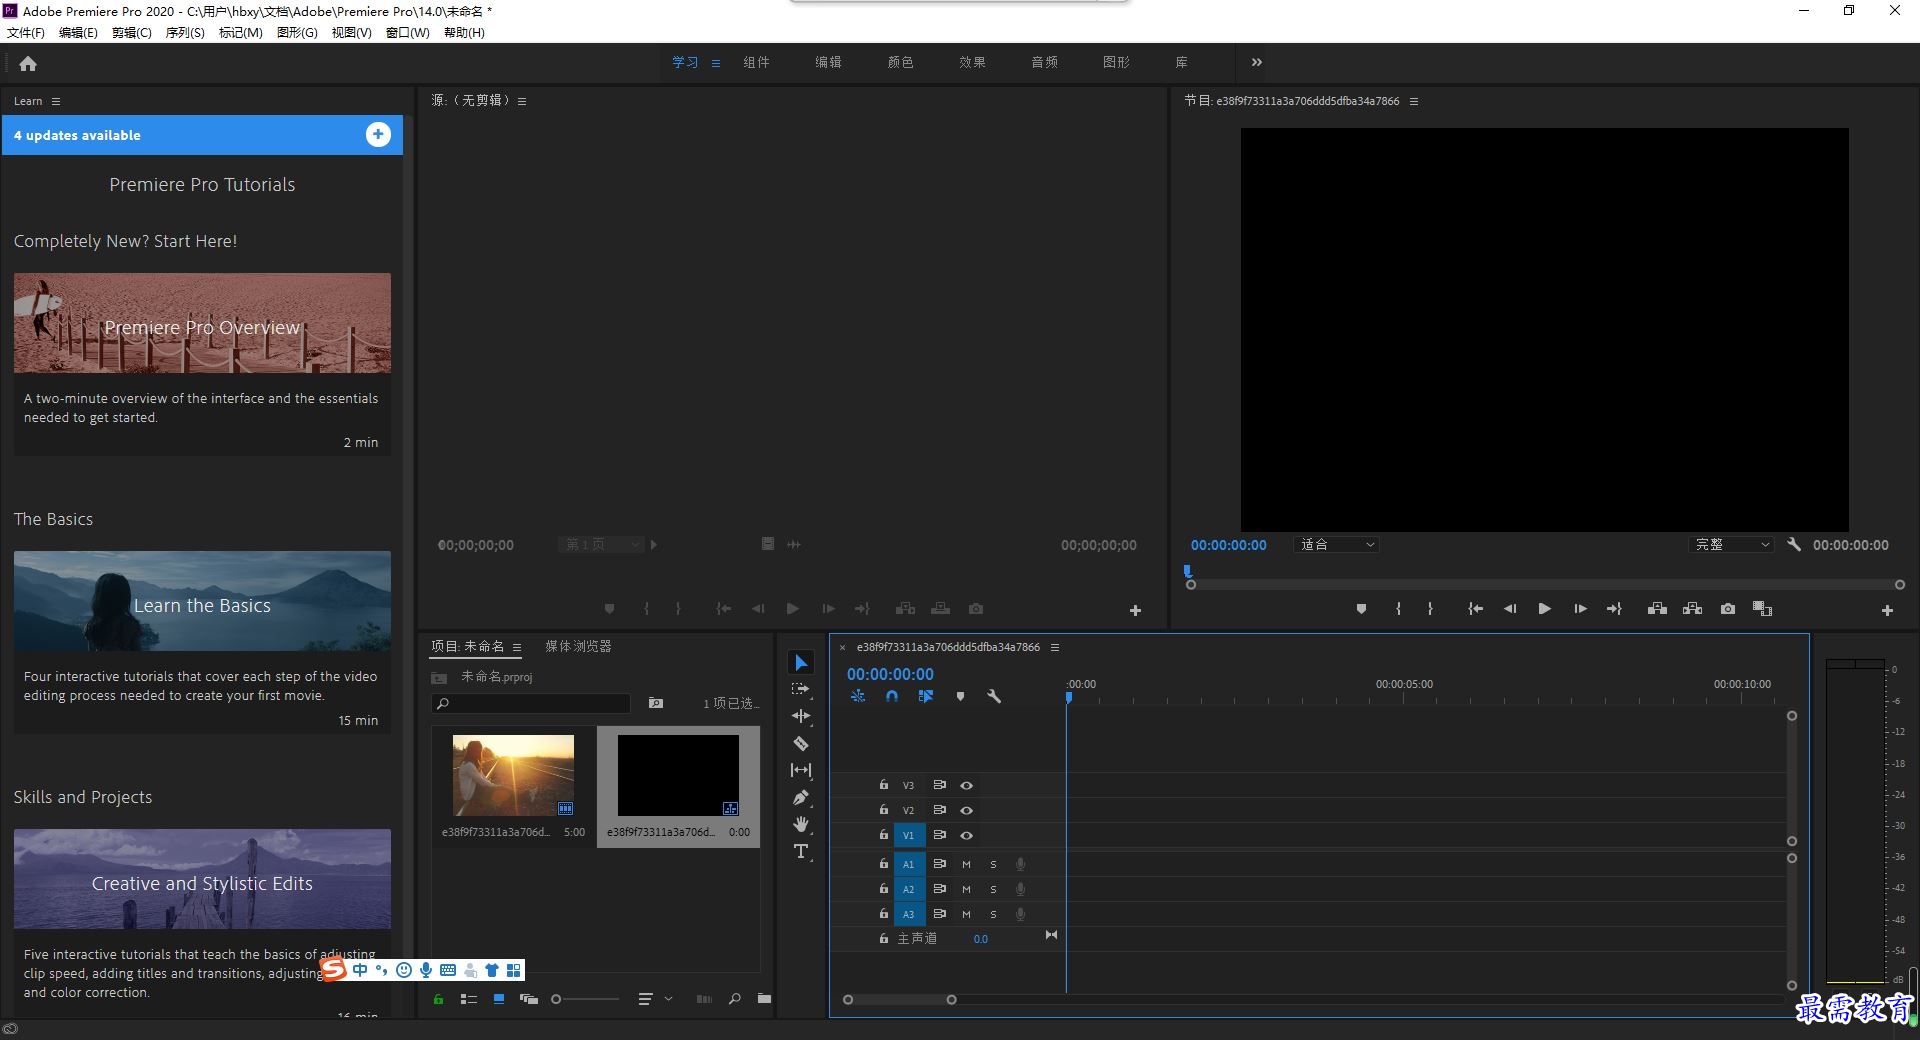The height and width of the screenshot is (1040, 1920).
Task: Open playback resolution dropdown 完整
Action: [1731, 545]
